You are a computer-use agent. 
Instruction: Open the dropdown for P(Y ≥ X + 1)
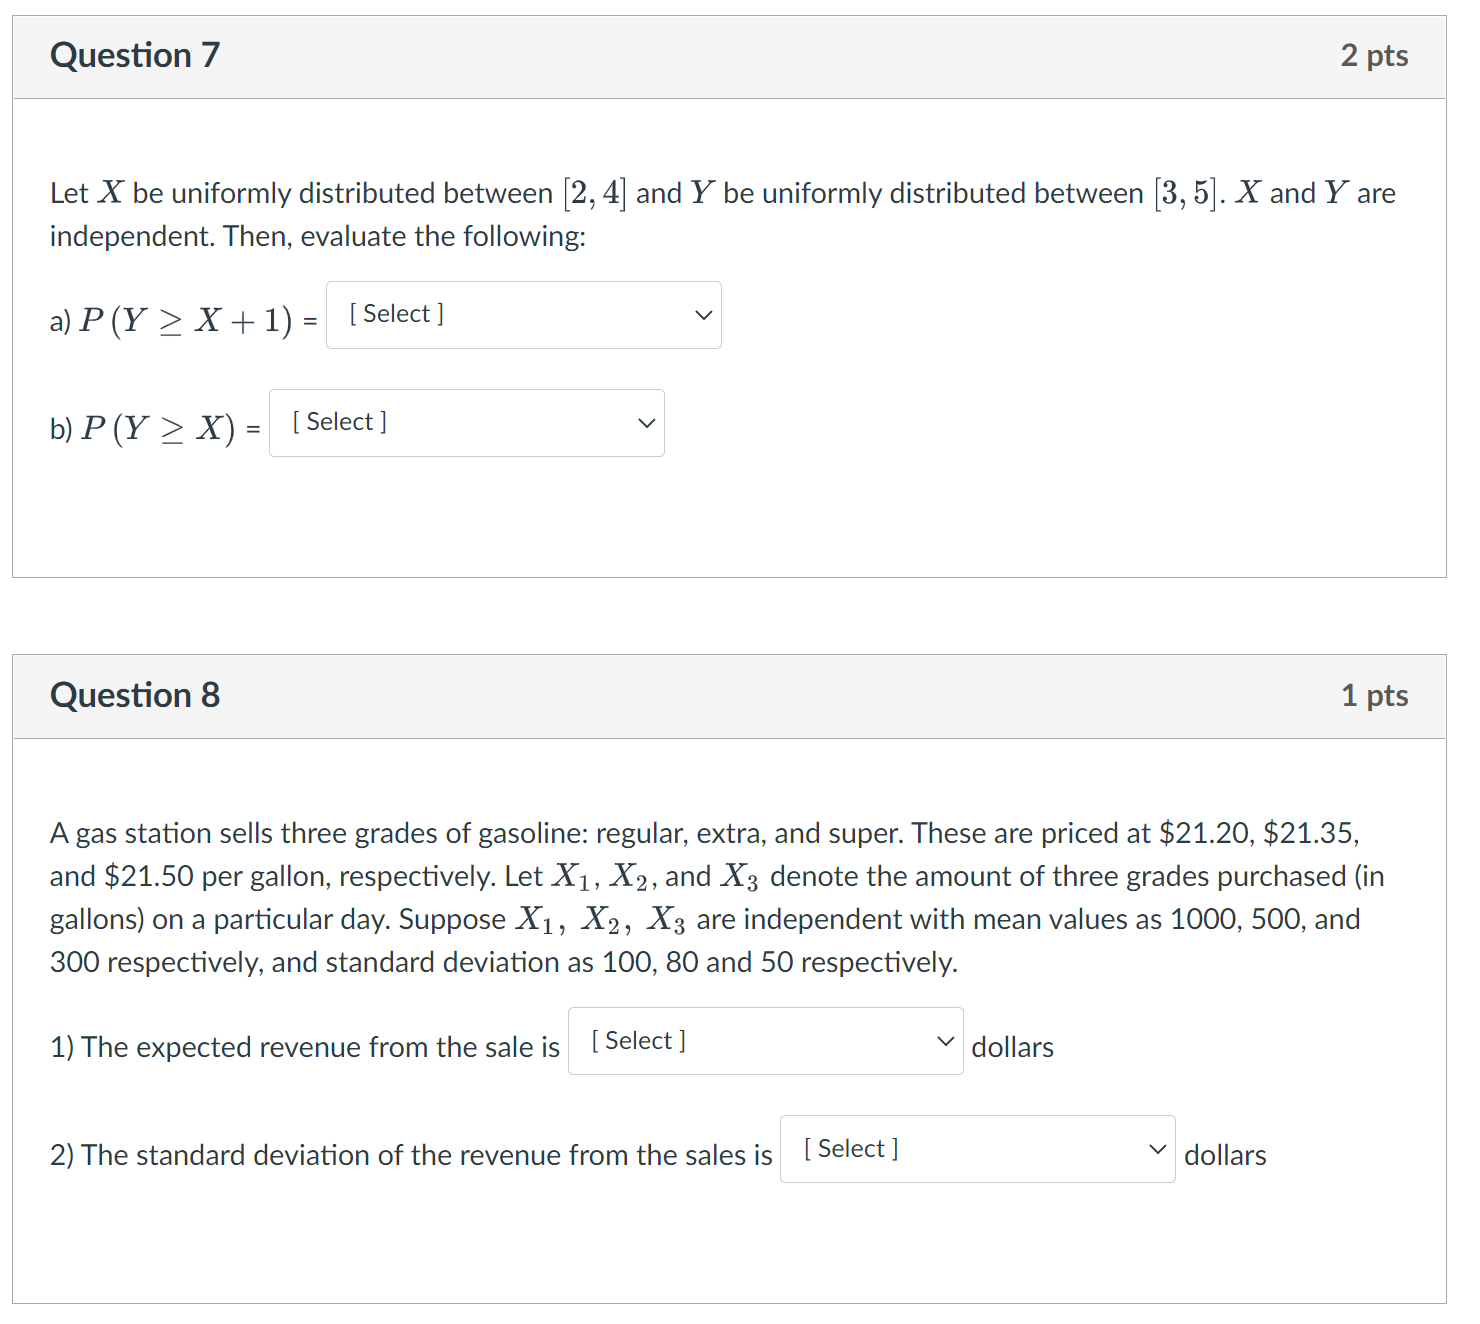coord(523,315)
